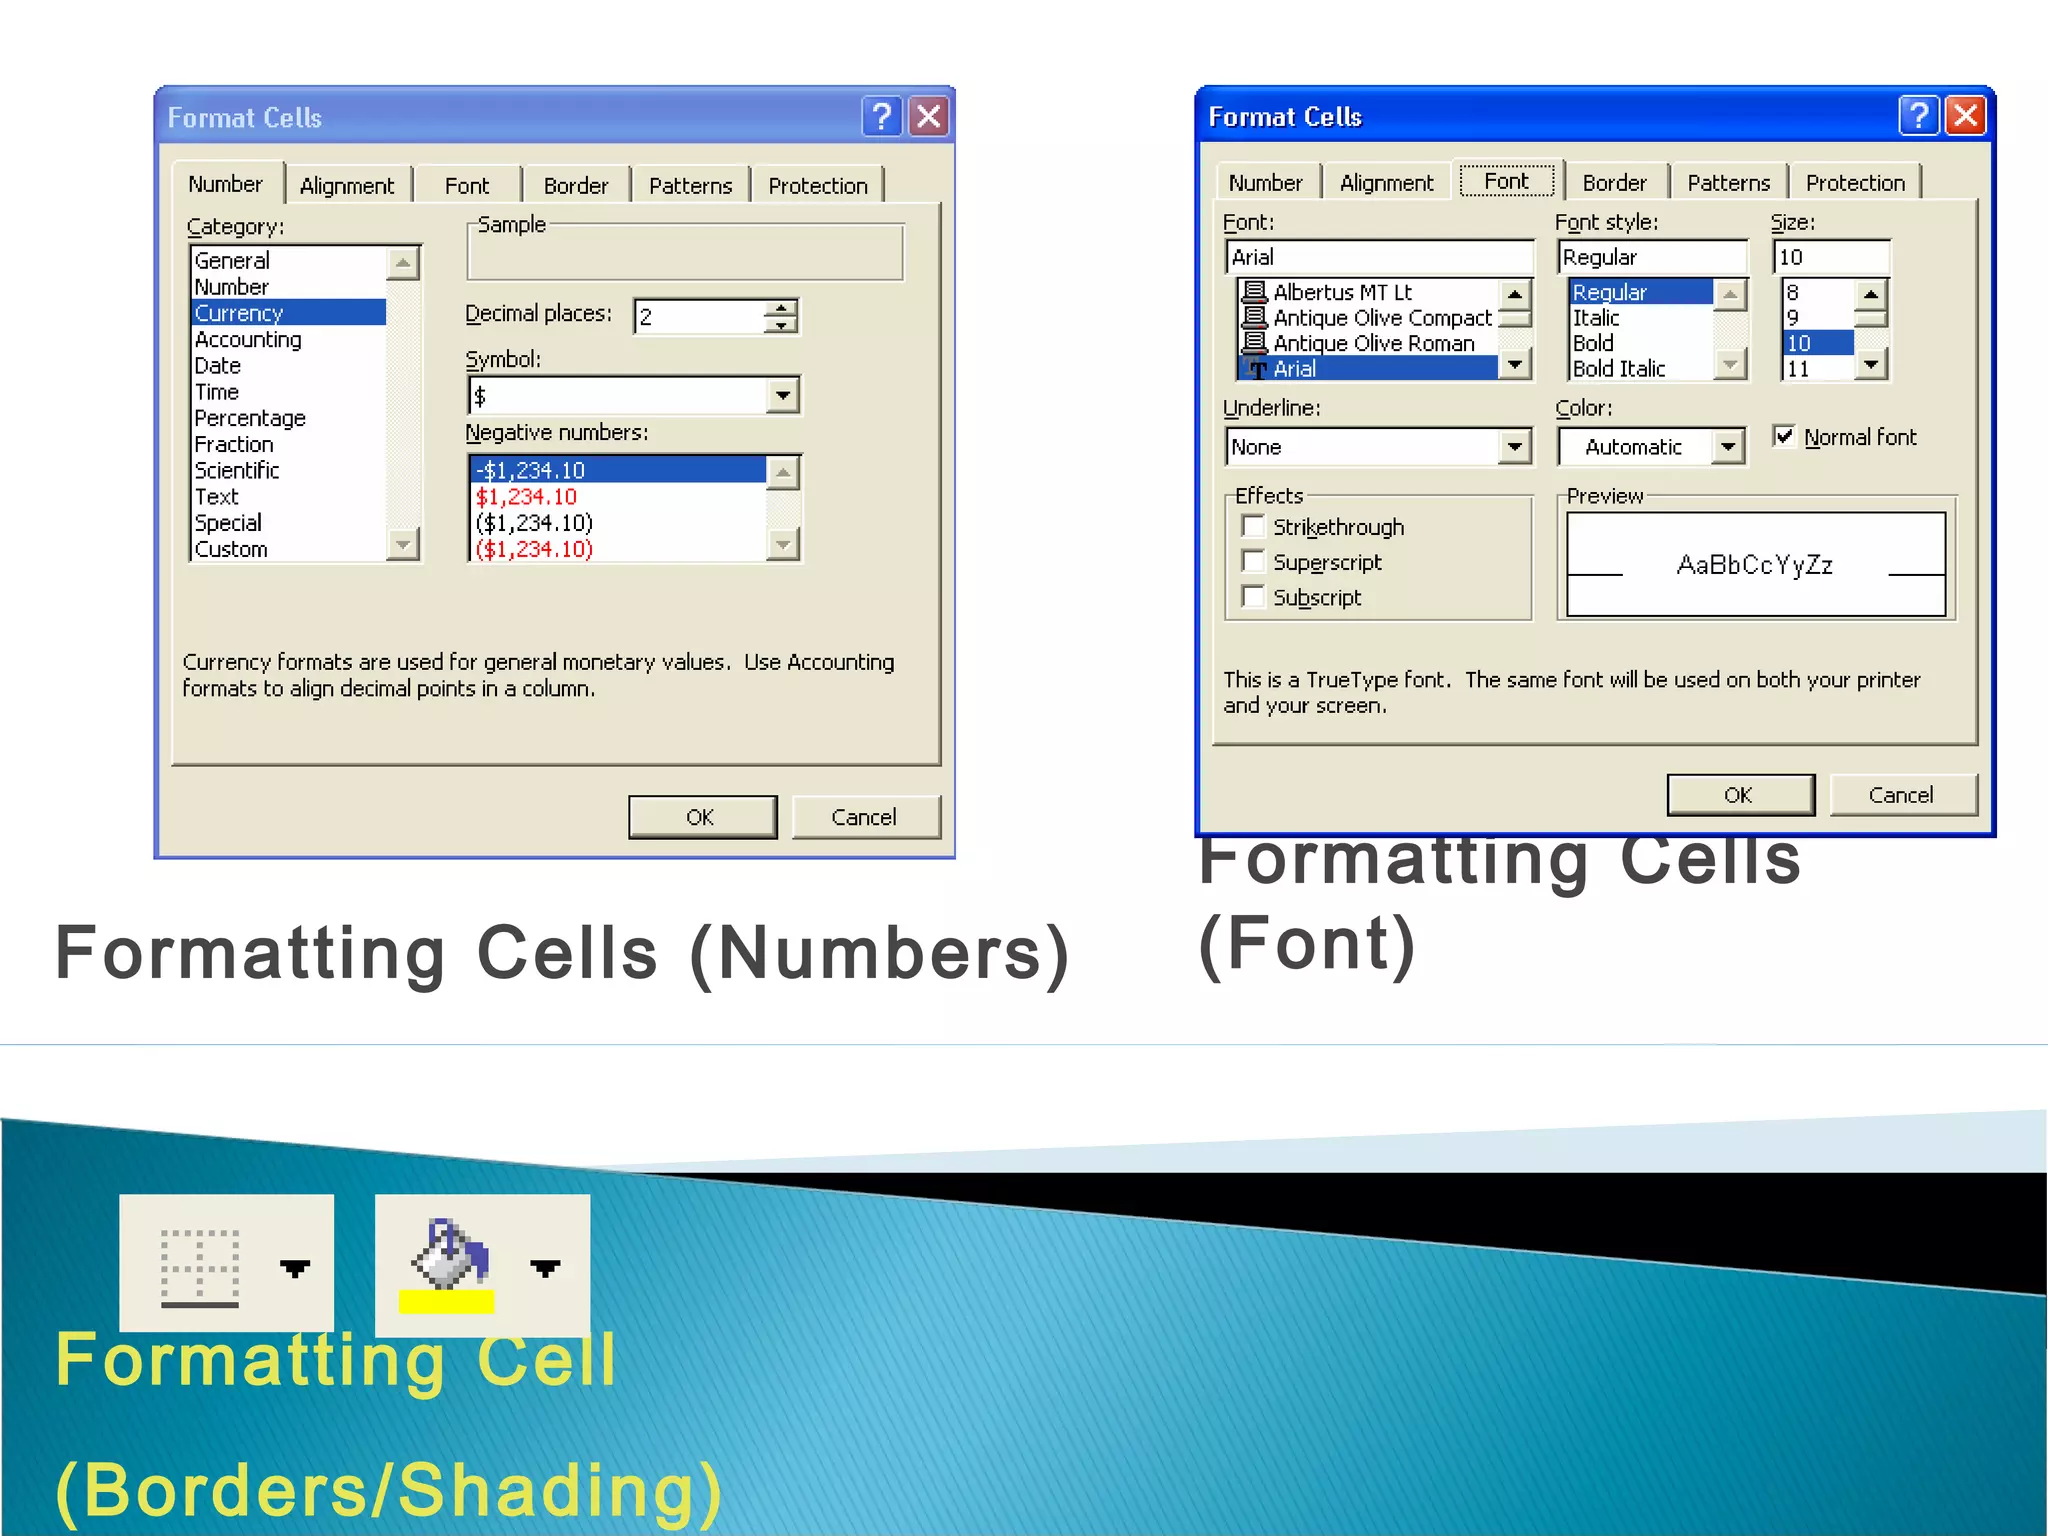
Task: Click help icon in Font Format Cells dialog
Action: (1919, 116)
